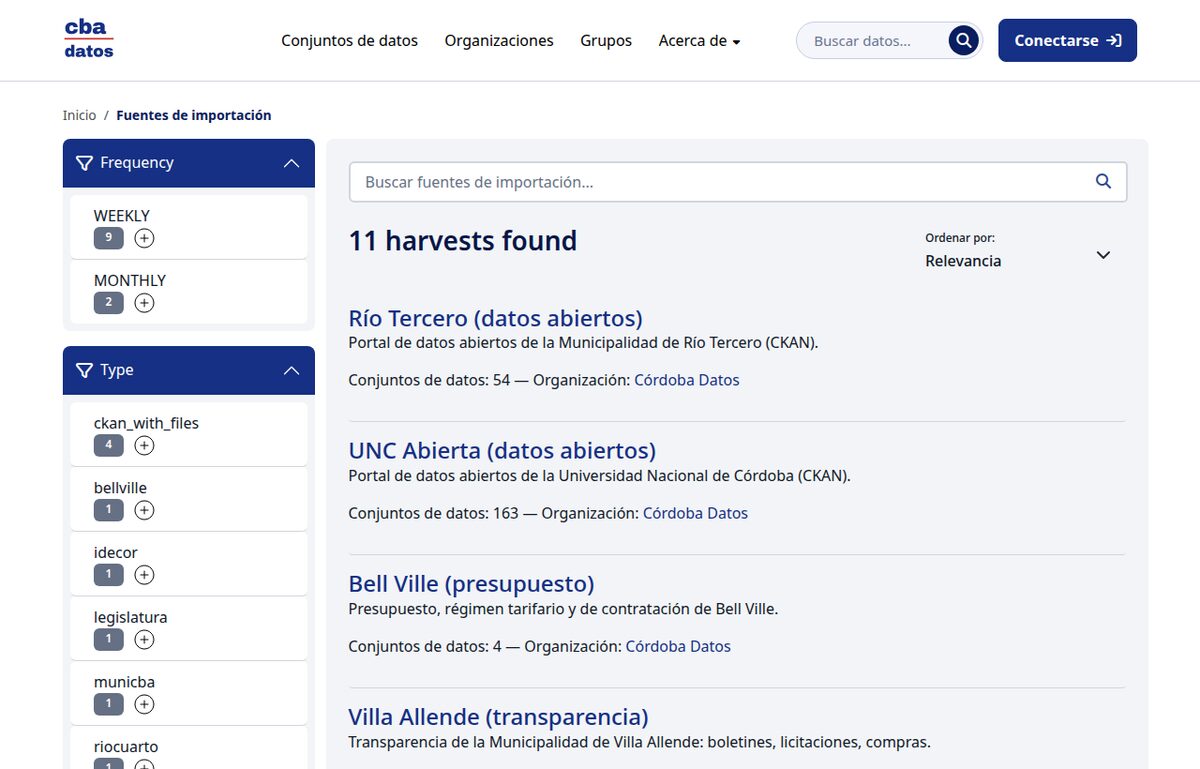Open Villa Allende (transparencia) harvest

pos(498,717)
